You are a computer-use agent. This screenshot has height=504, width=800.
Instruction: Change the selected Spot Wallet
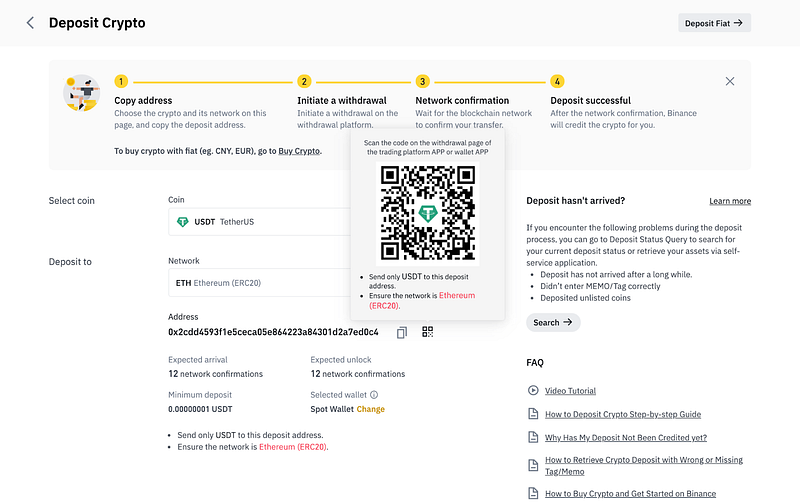point(370,409)
